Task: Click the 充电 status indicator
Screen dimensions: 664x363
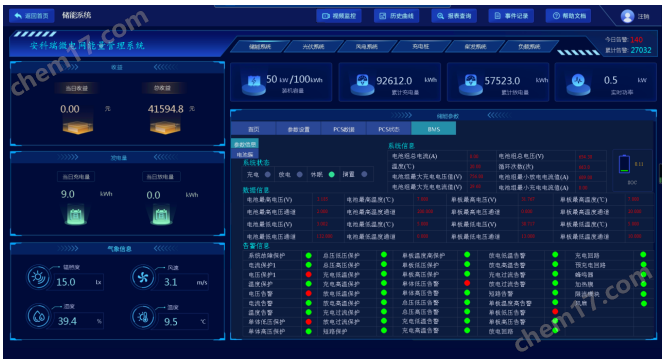Action: pos(268,175)
